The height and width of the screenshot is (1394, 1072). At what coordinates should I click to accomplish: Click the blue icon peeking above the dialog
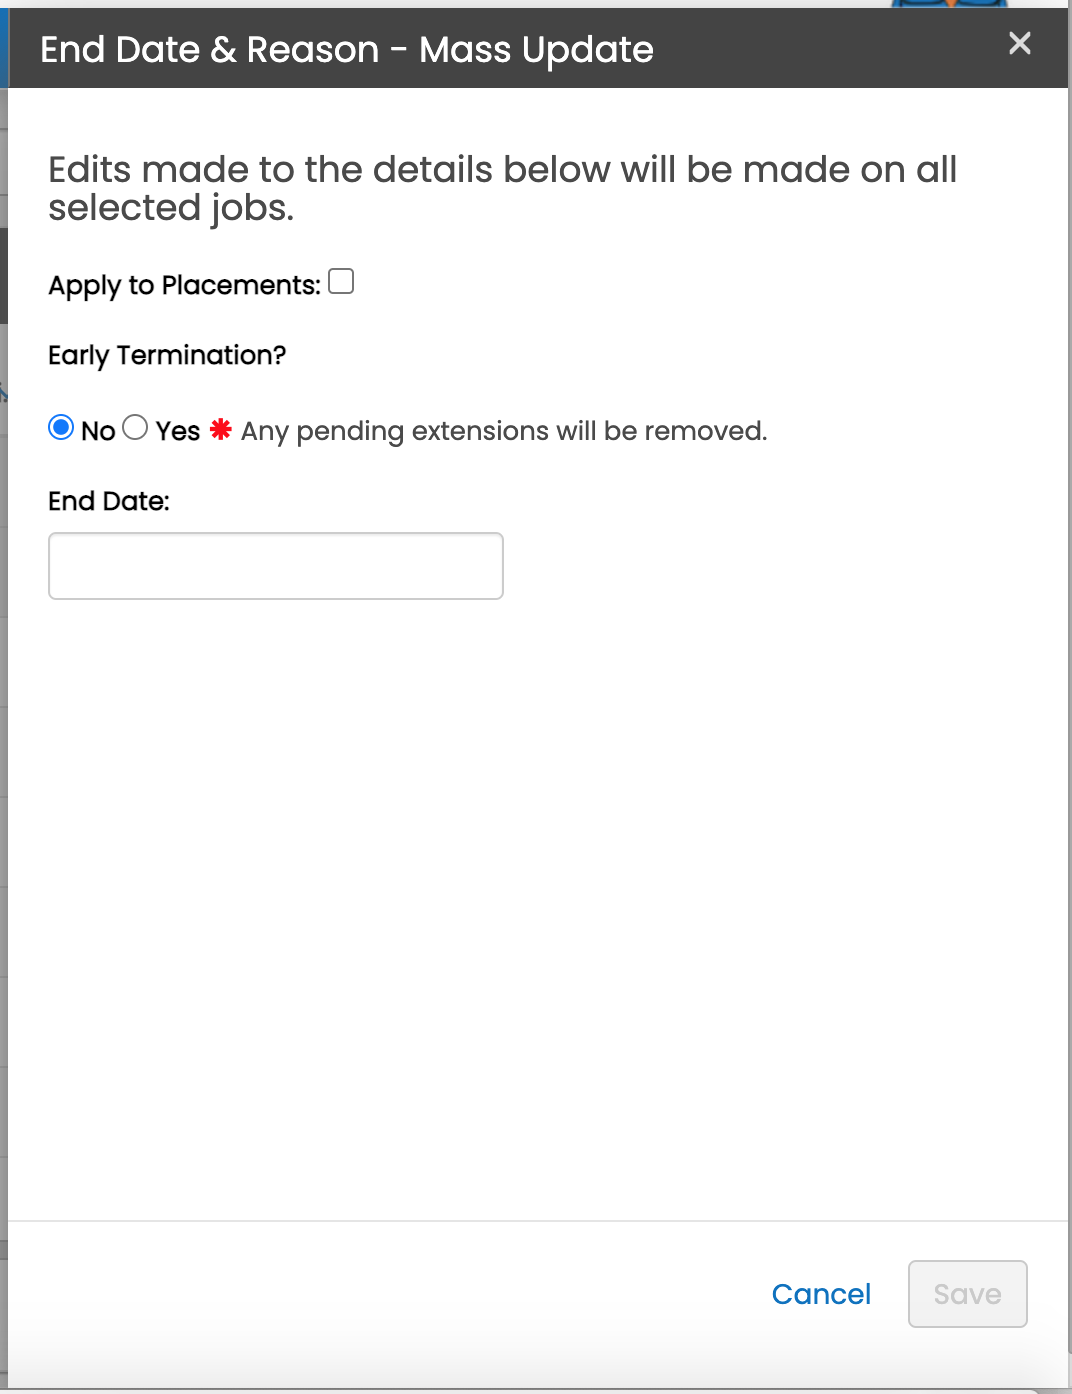click(x=948, y=4)
